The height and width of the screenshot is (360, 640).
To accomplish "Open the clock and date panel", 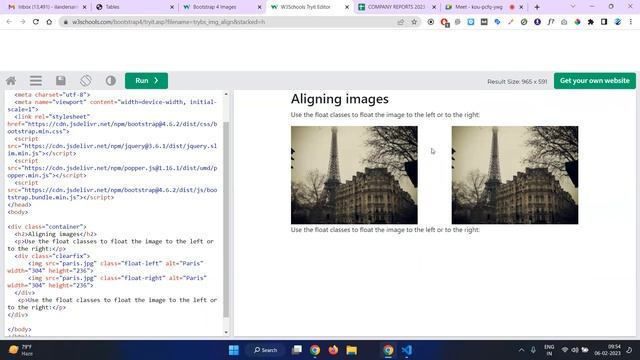I will coord(608,350).
